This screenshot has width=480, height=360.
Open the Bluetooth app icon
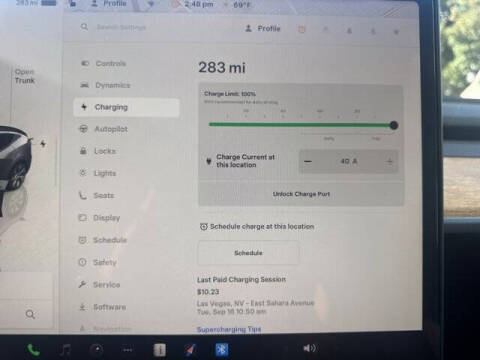[x=222, y=350]
